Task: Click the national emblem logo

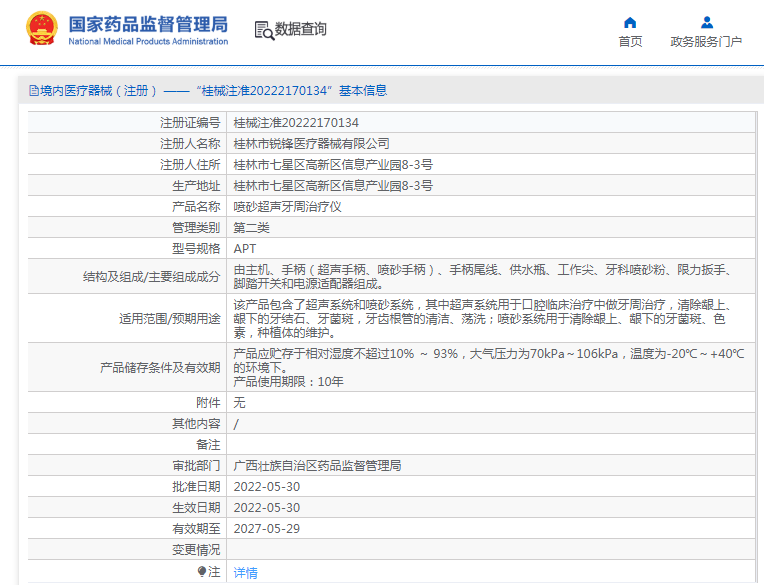Action: pyautogui.click(x=41, y=29)
